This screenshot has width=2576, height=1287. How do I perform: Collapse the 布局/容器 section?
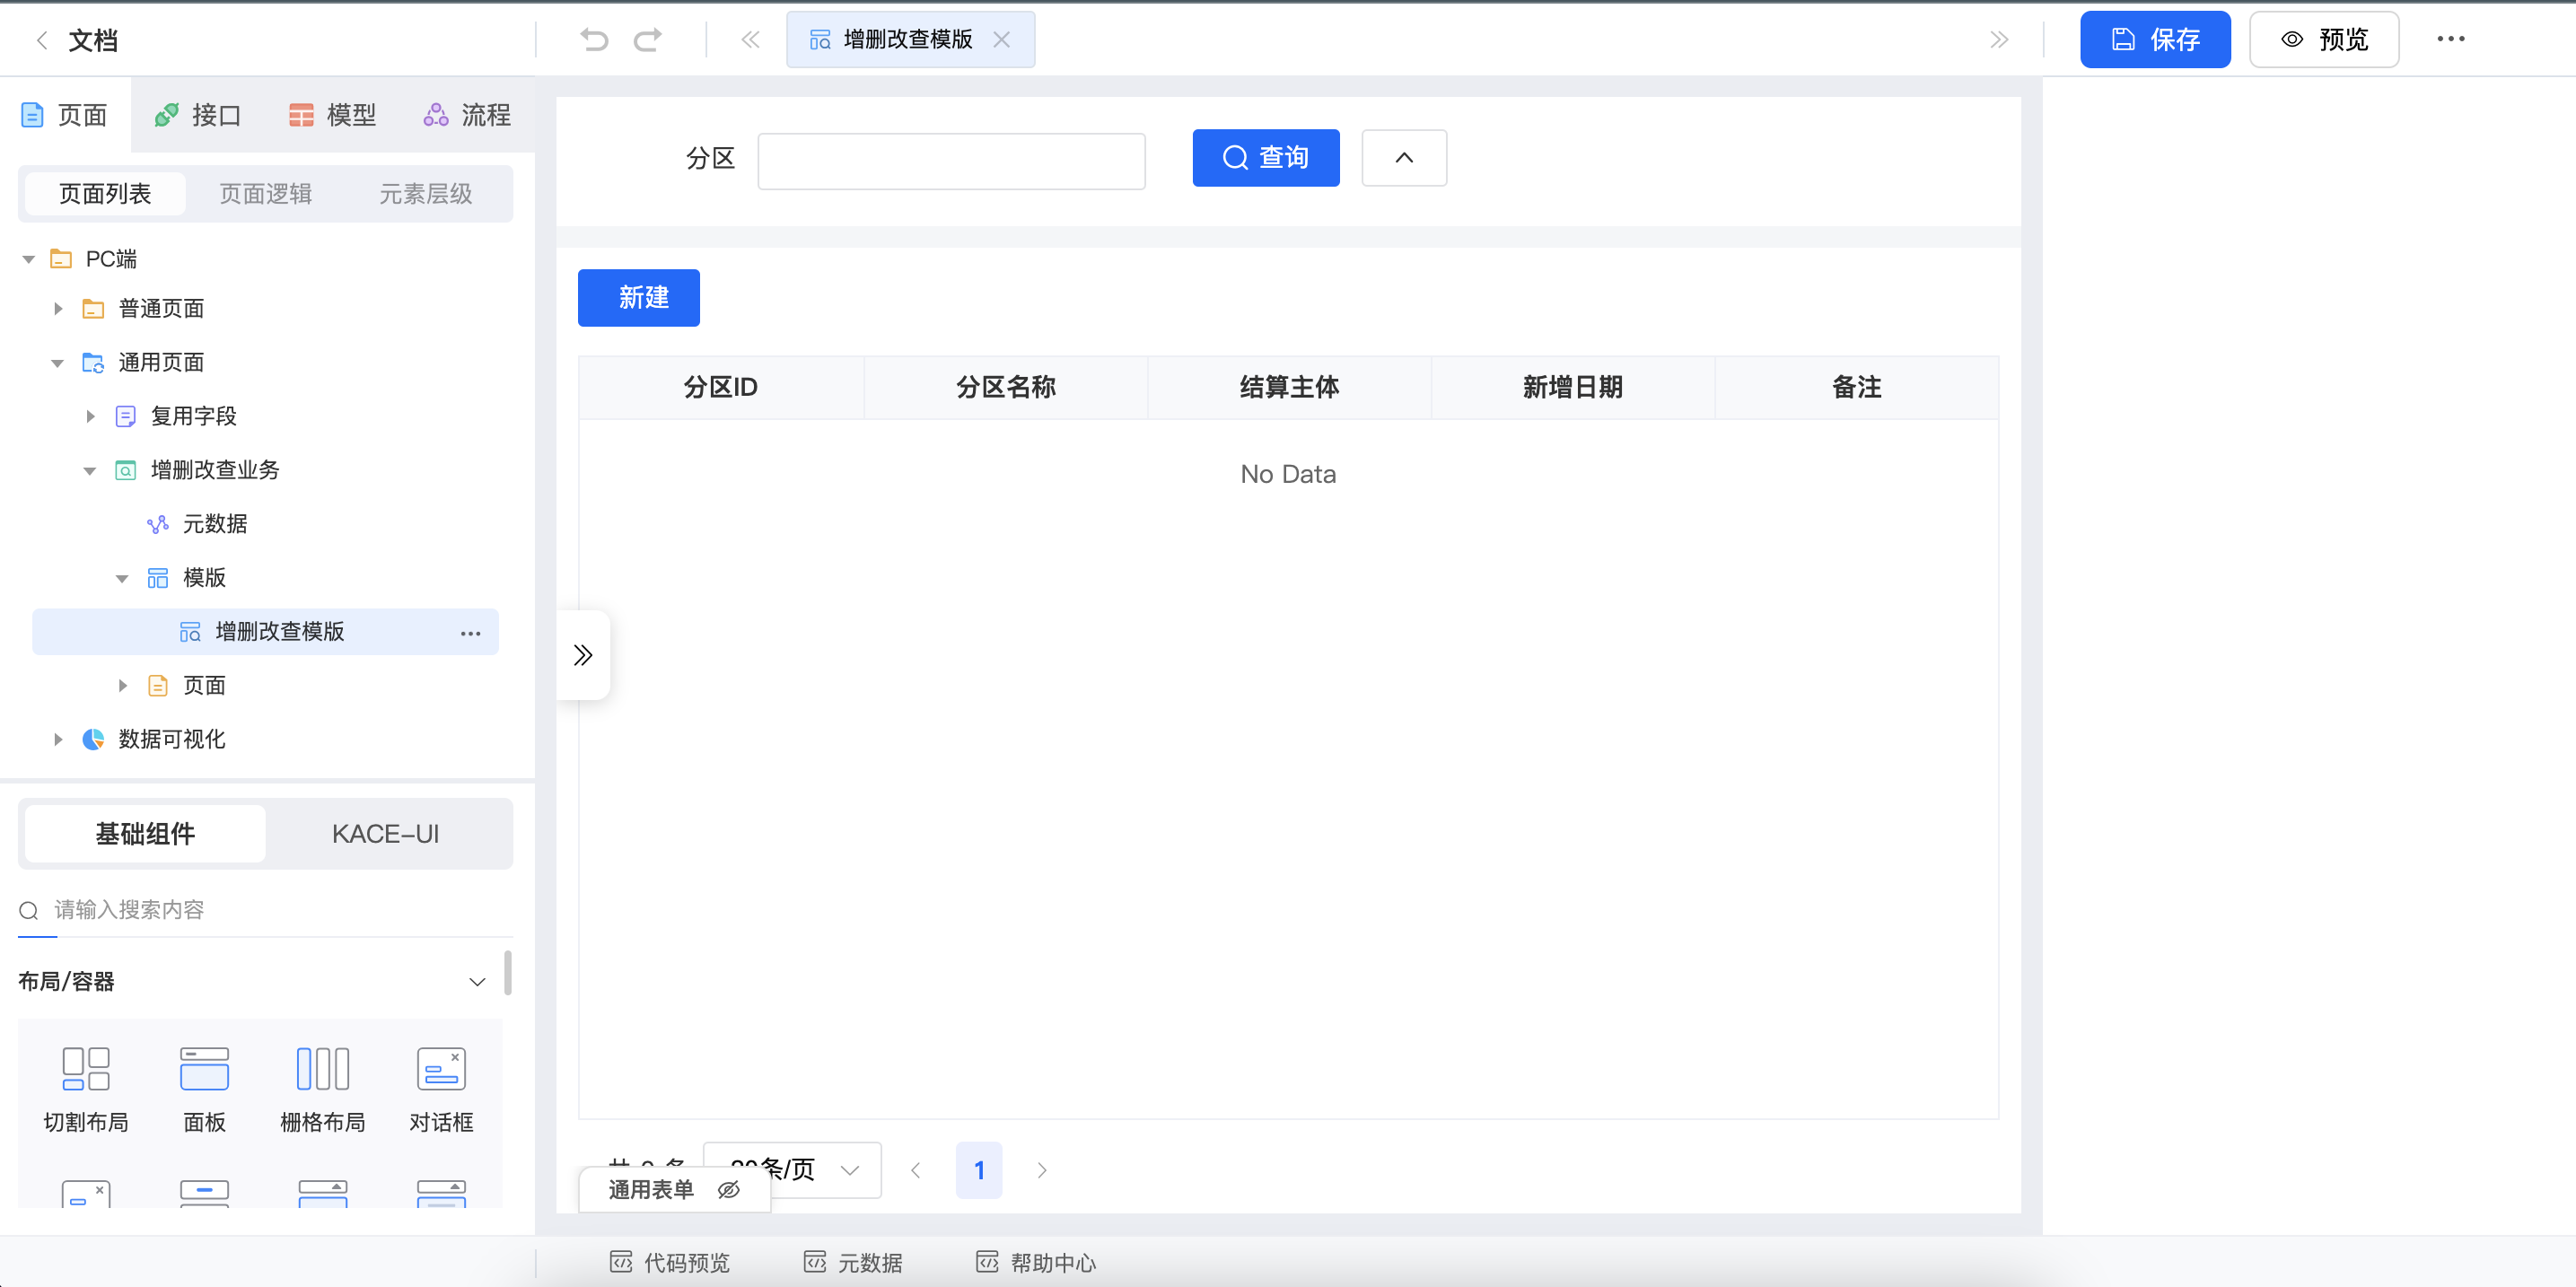[477, 981]
